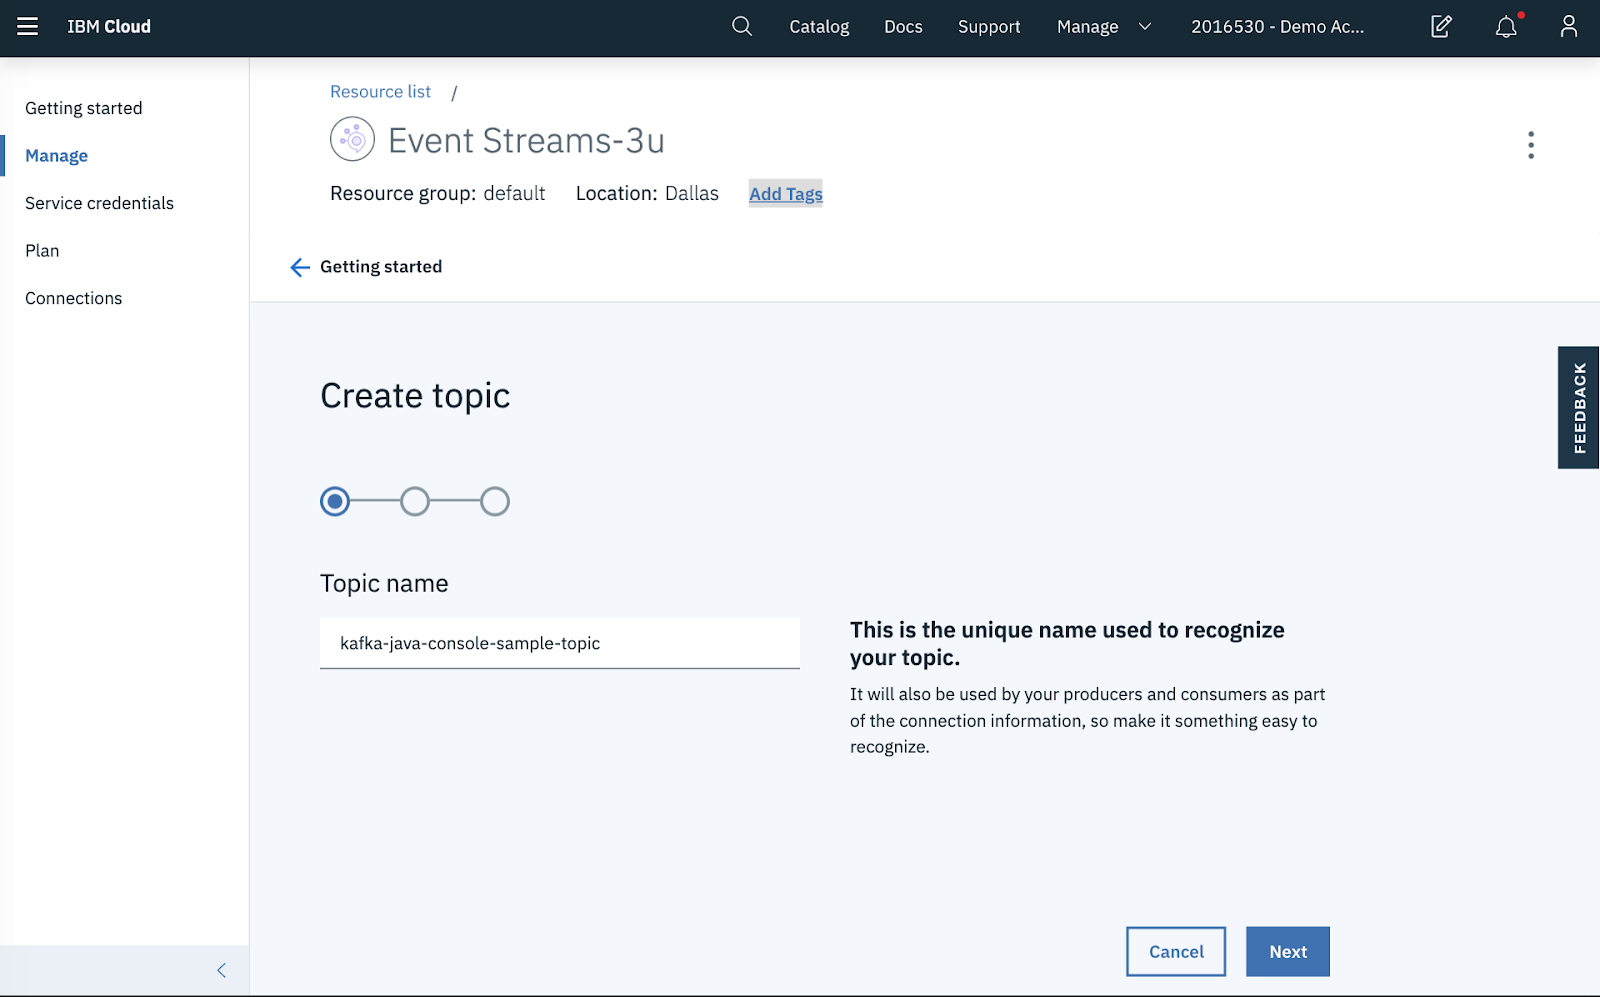Click the Cancel button
The height and width of the screenshot is (997, 1600).
tap(1176, 952)
